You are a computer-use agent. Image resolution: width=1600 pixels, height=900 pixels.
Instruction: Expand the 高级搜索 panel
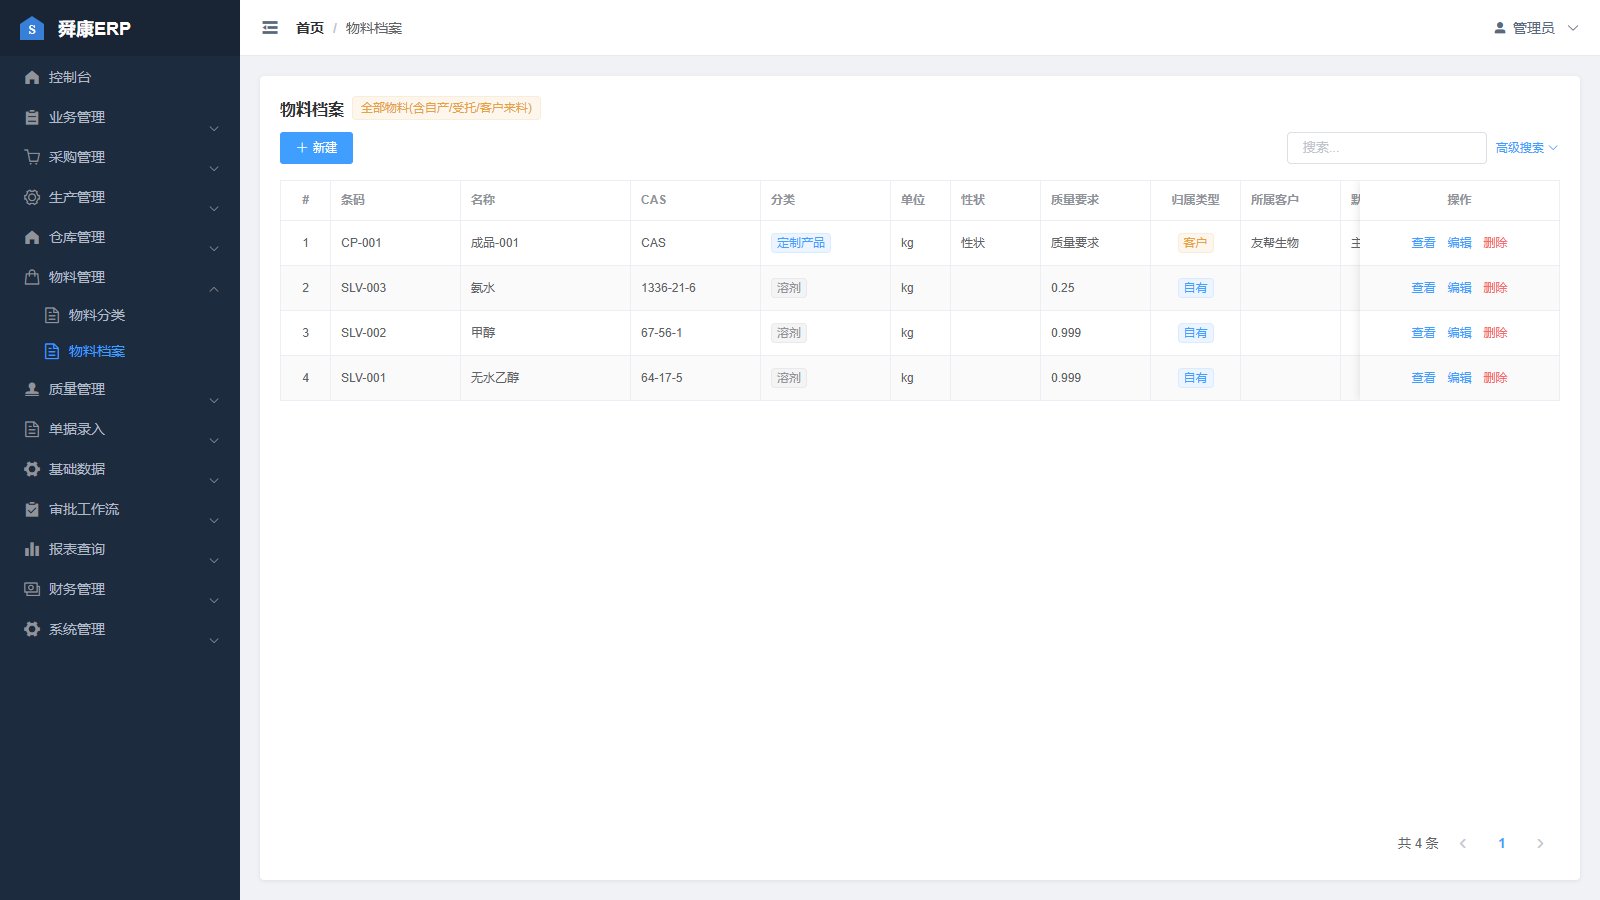(x=1526, y=148)
